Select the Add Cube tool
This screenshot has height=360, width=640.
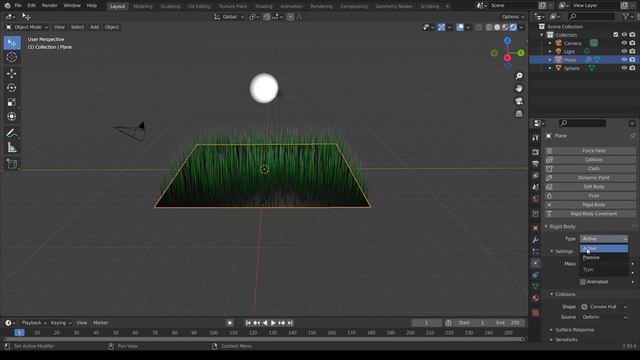12,164
